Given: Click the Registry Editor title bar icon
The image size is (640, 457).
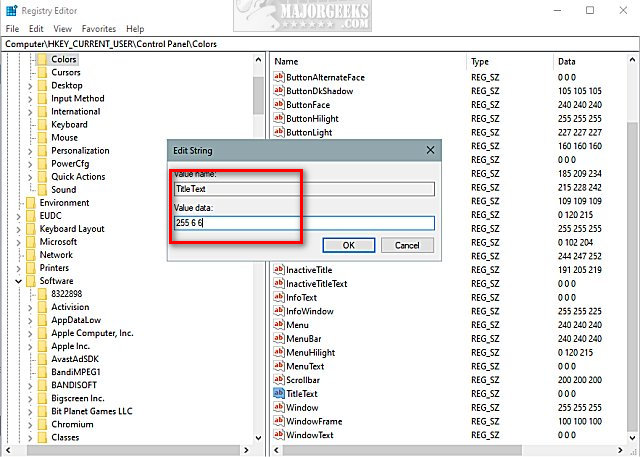Looking at the screenshot, I should click(11, 10).
